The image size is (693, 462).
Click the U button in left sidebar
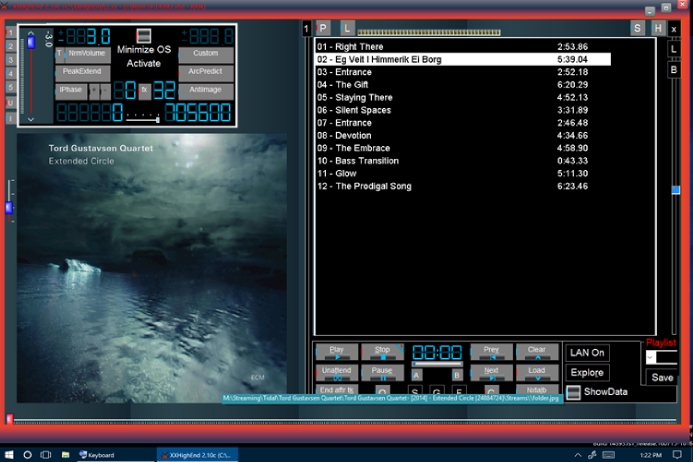click(11, 103)
